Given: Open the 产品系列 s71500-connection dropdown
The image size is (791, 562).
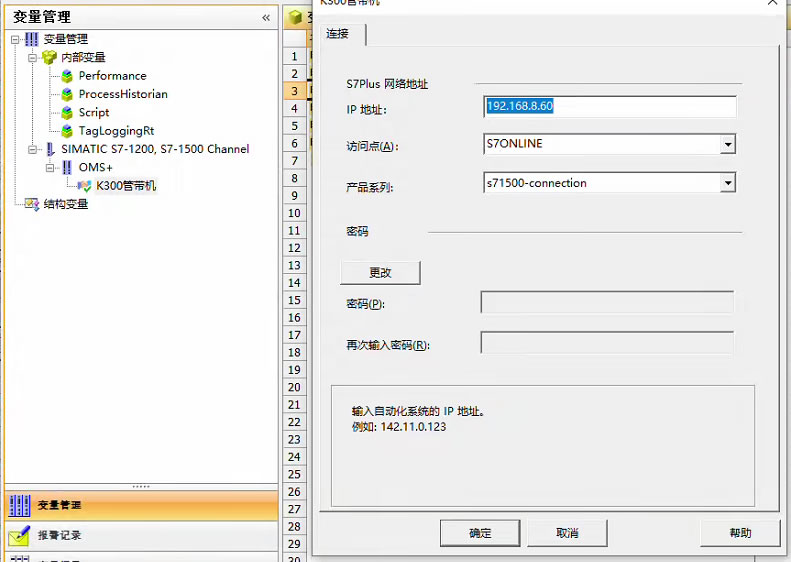Looking at the screenshot, I should tap(727, 183).
